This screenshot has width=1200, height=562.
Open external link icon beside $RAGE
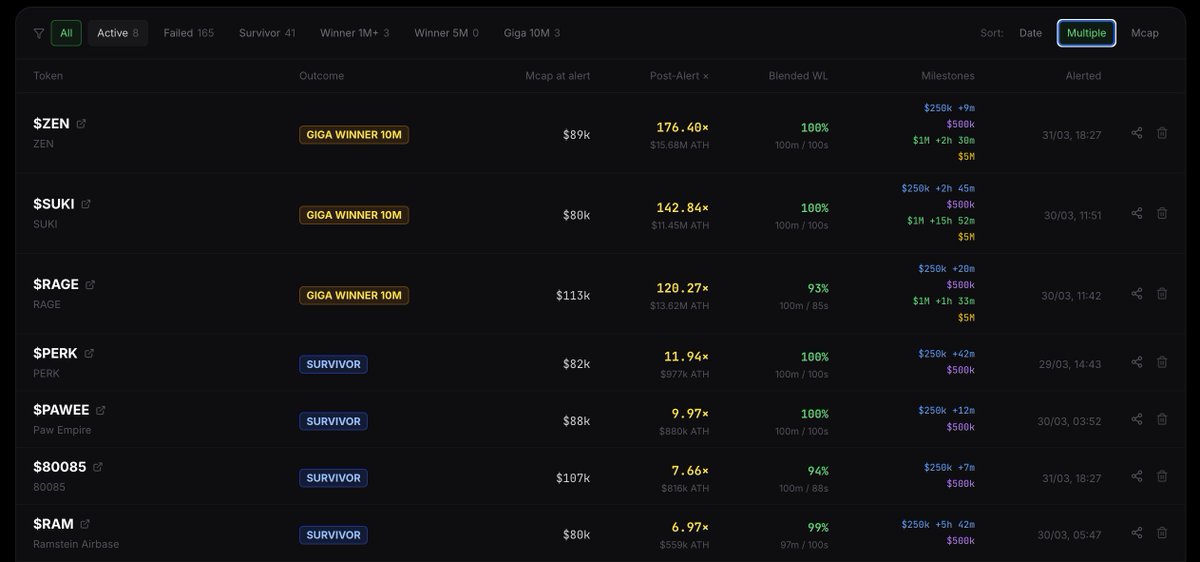pyautogui.click(x=90, y=285)
